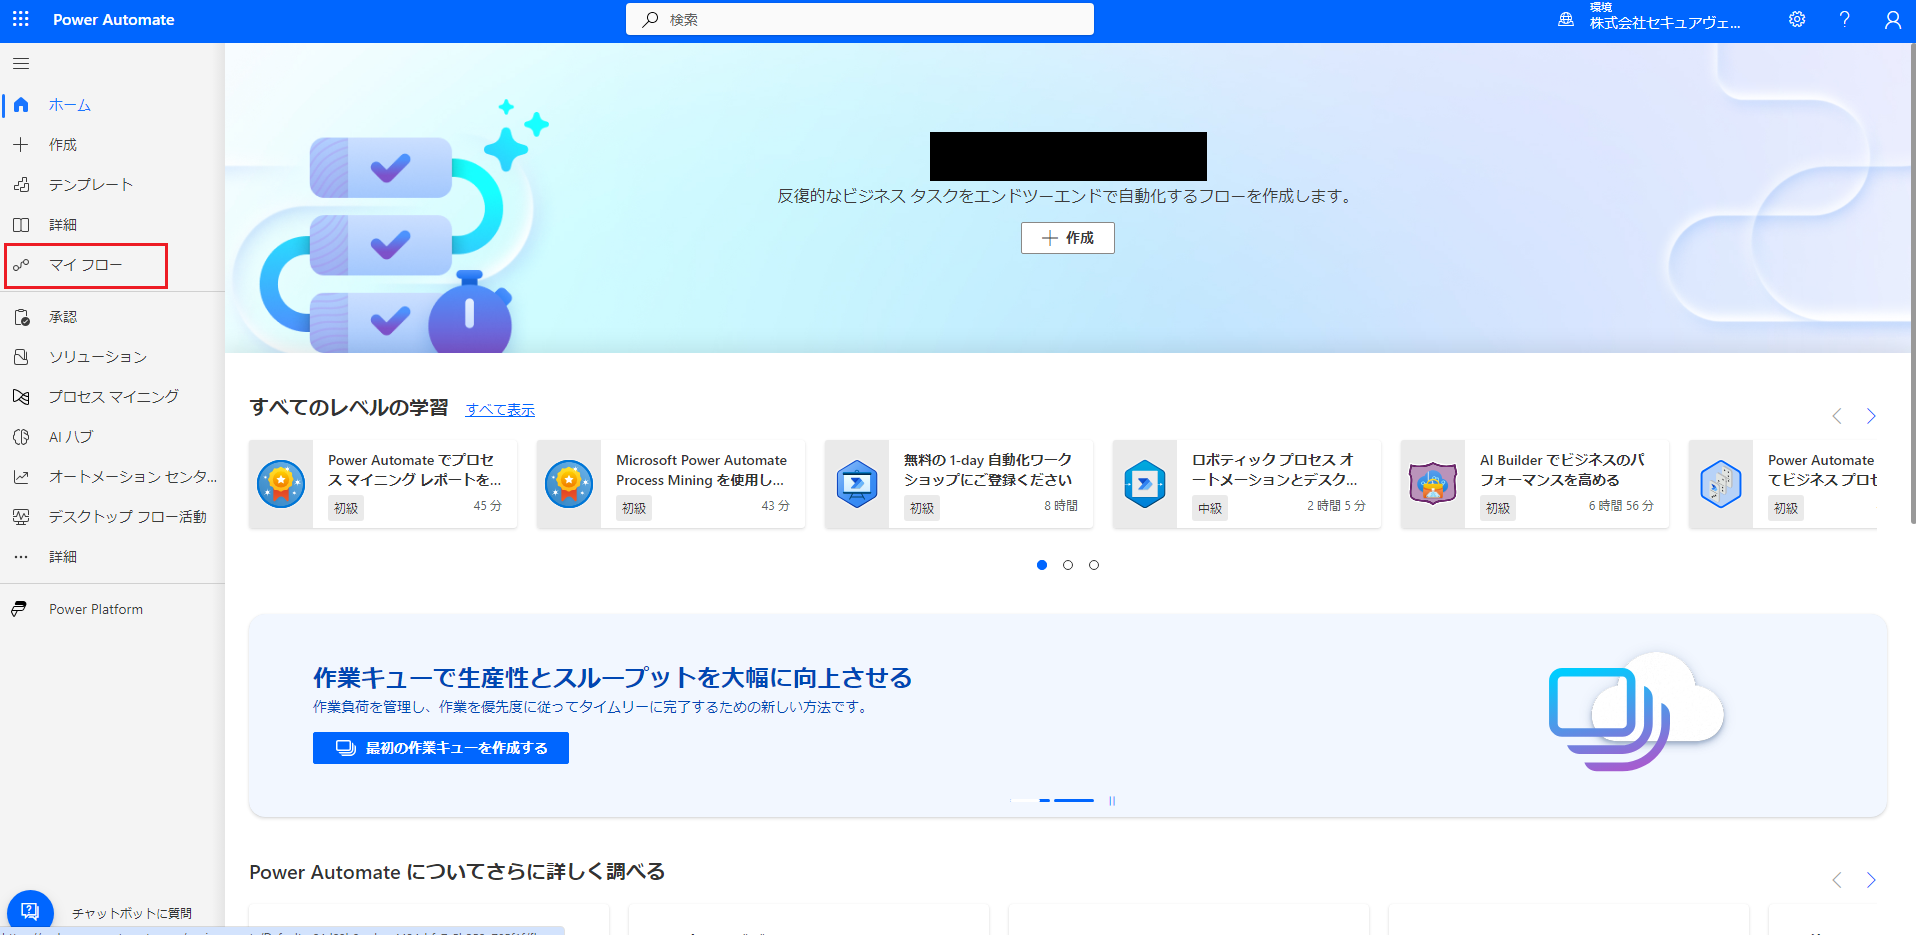Click the book icon next to 詳細
Viewport: 1916px width, 935px height.
pos(21,225)
